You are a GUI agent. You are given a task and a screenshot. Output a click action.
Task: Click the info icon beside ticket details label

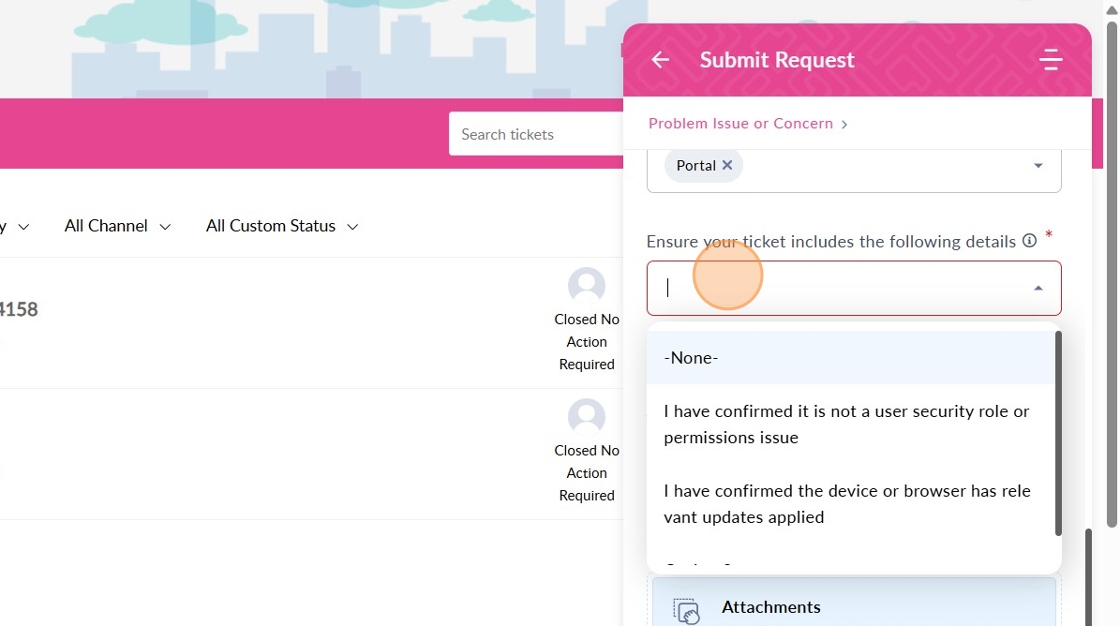click(x=1029, y=241)
